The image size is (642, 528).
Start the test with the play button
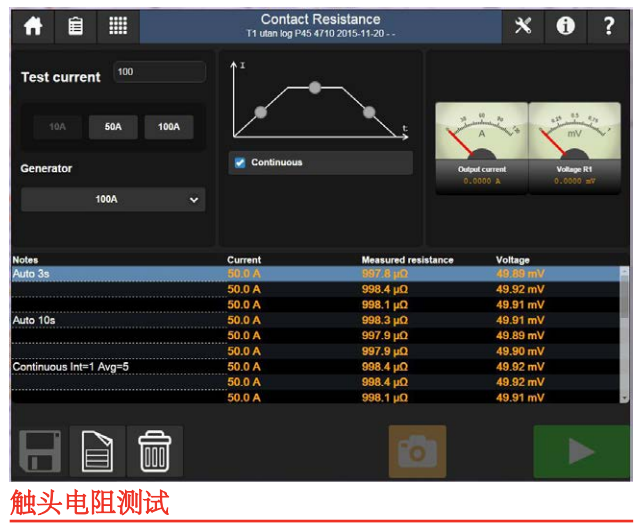[581, 452]
